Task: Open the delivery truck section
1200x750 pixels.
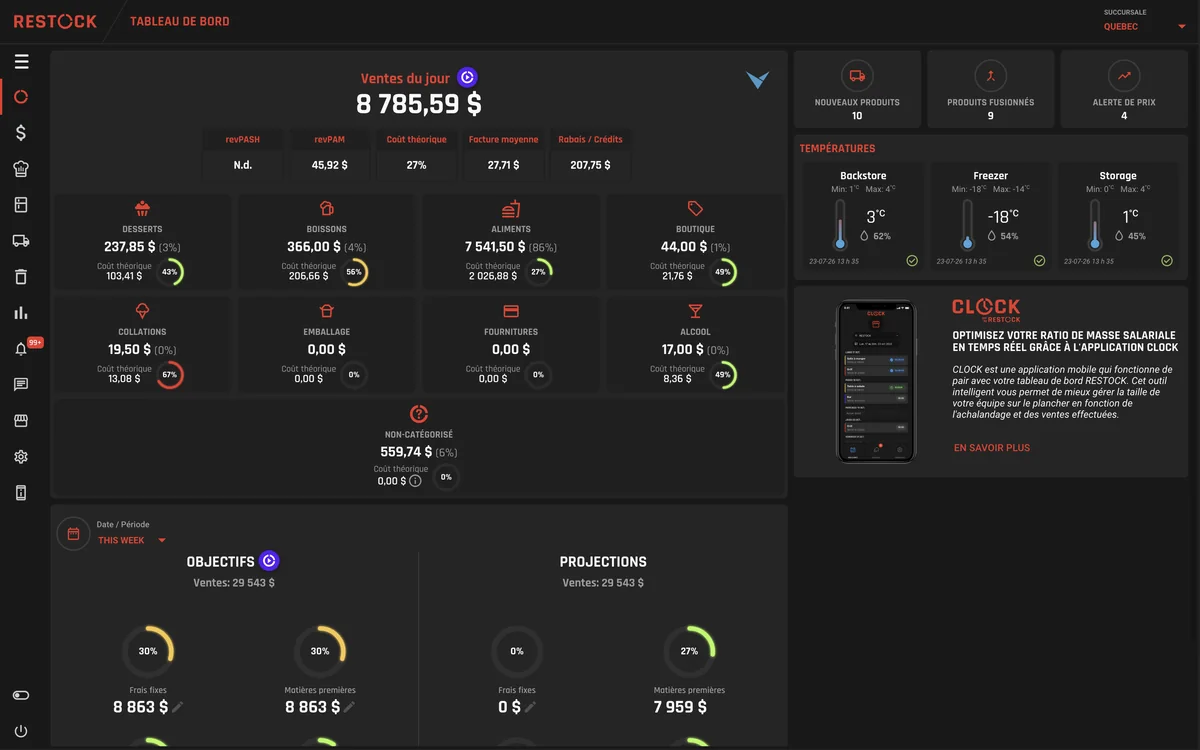Action: (21, 241)
